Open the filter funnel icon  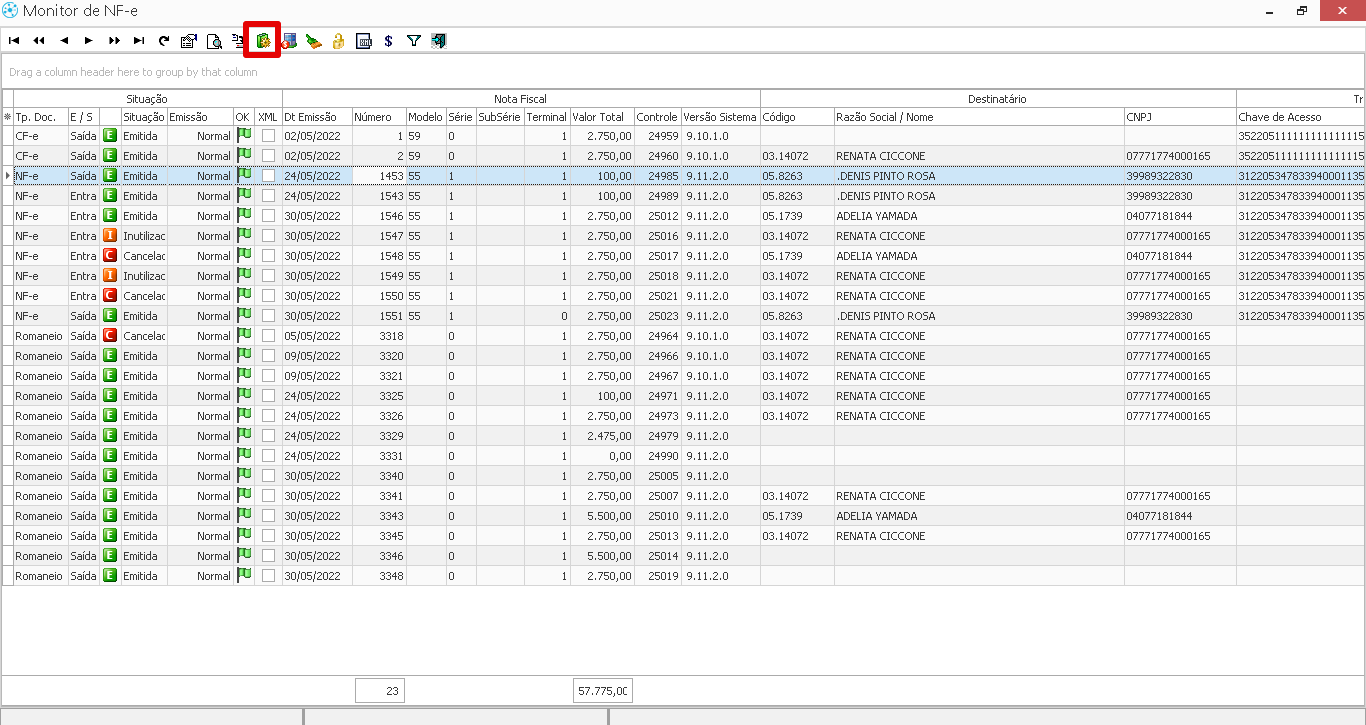point(414,41)
